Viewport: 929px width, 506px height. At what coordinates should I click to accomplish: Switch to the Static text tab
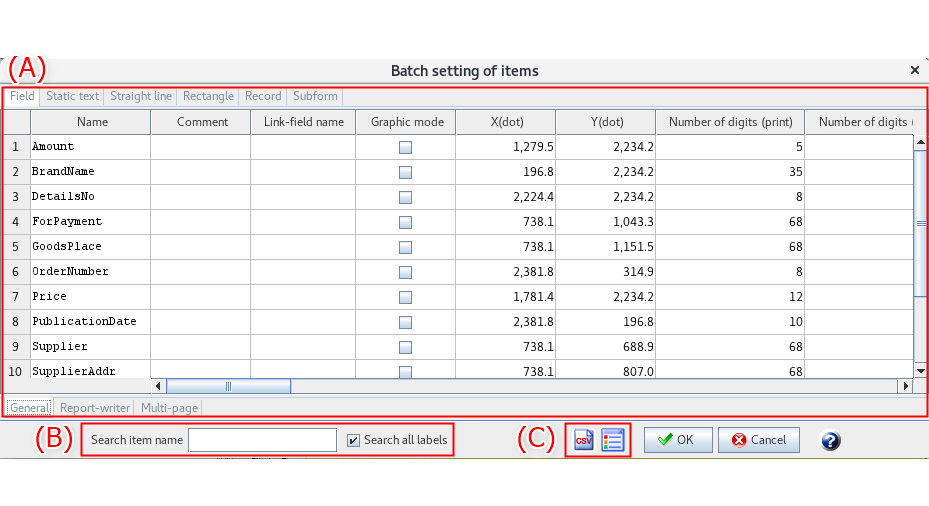(x=72, y=96)
